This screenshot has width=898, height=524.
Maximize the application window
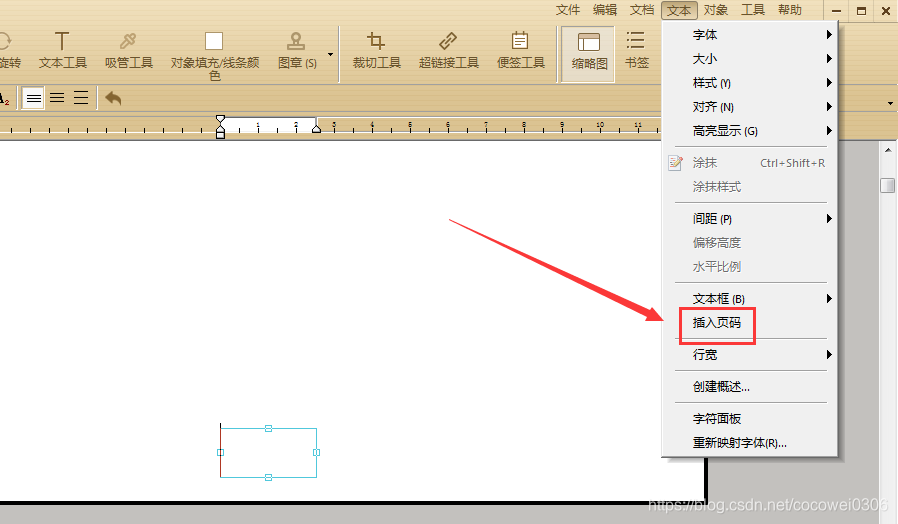pyautogui.click(x=861, y=10)
